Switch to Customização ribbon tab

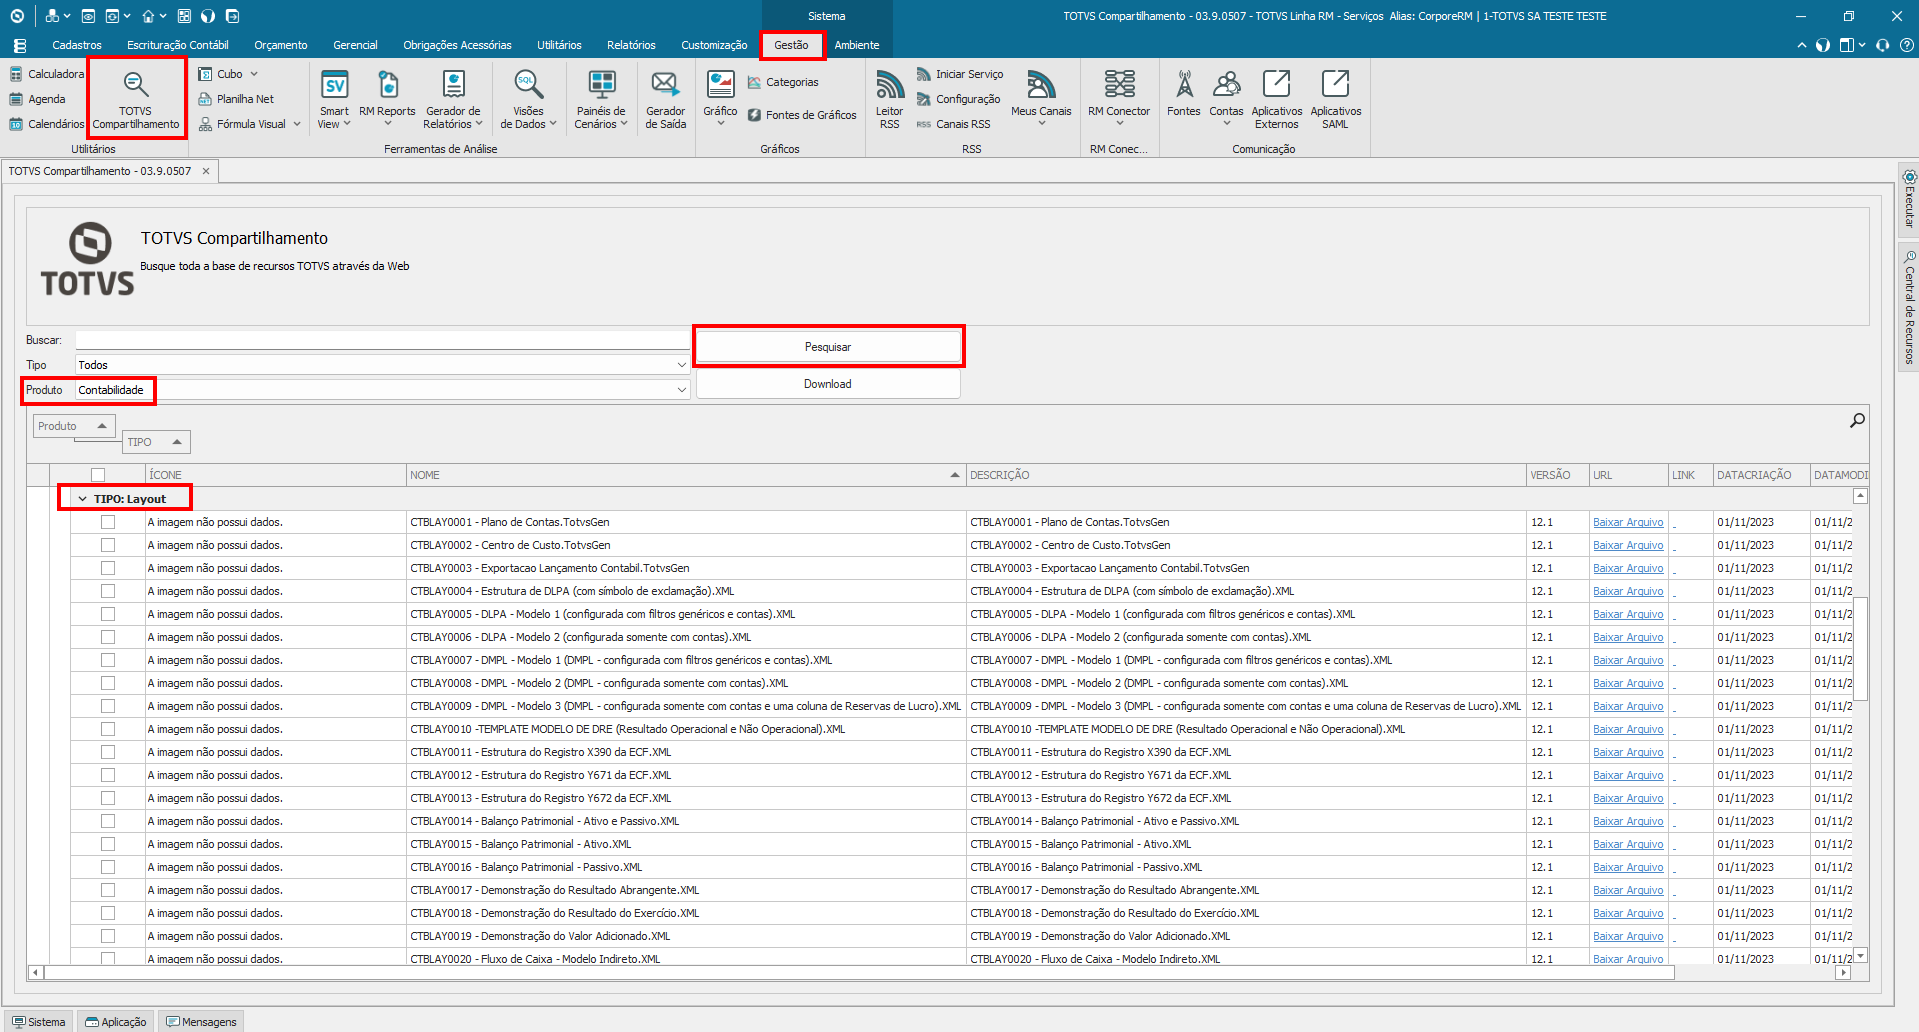[714, 45]
